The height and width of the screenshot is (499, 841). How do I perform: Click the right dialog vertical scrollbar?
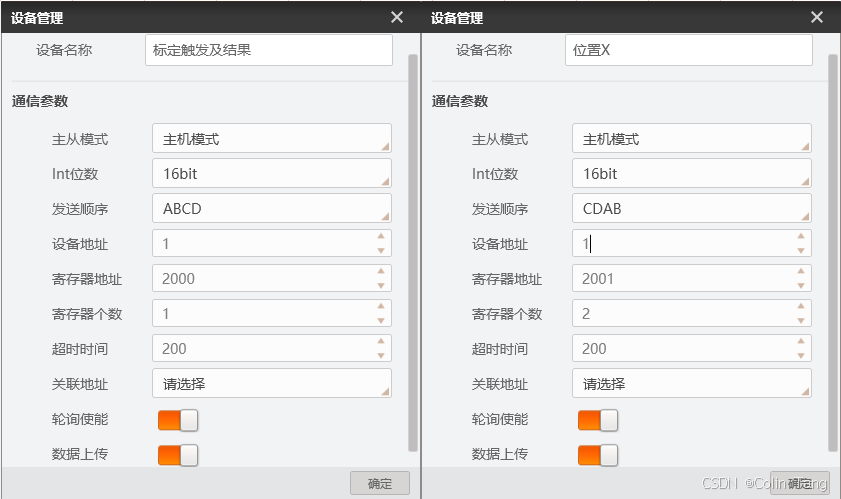(x=833, y=252)
